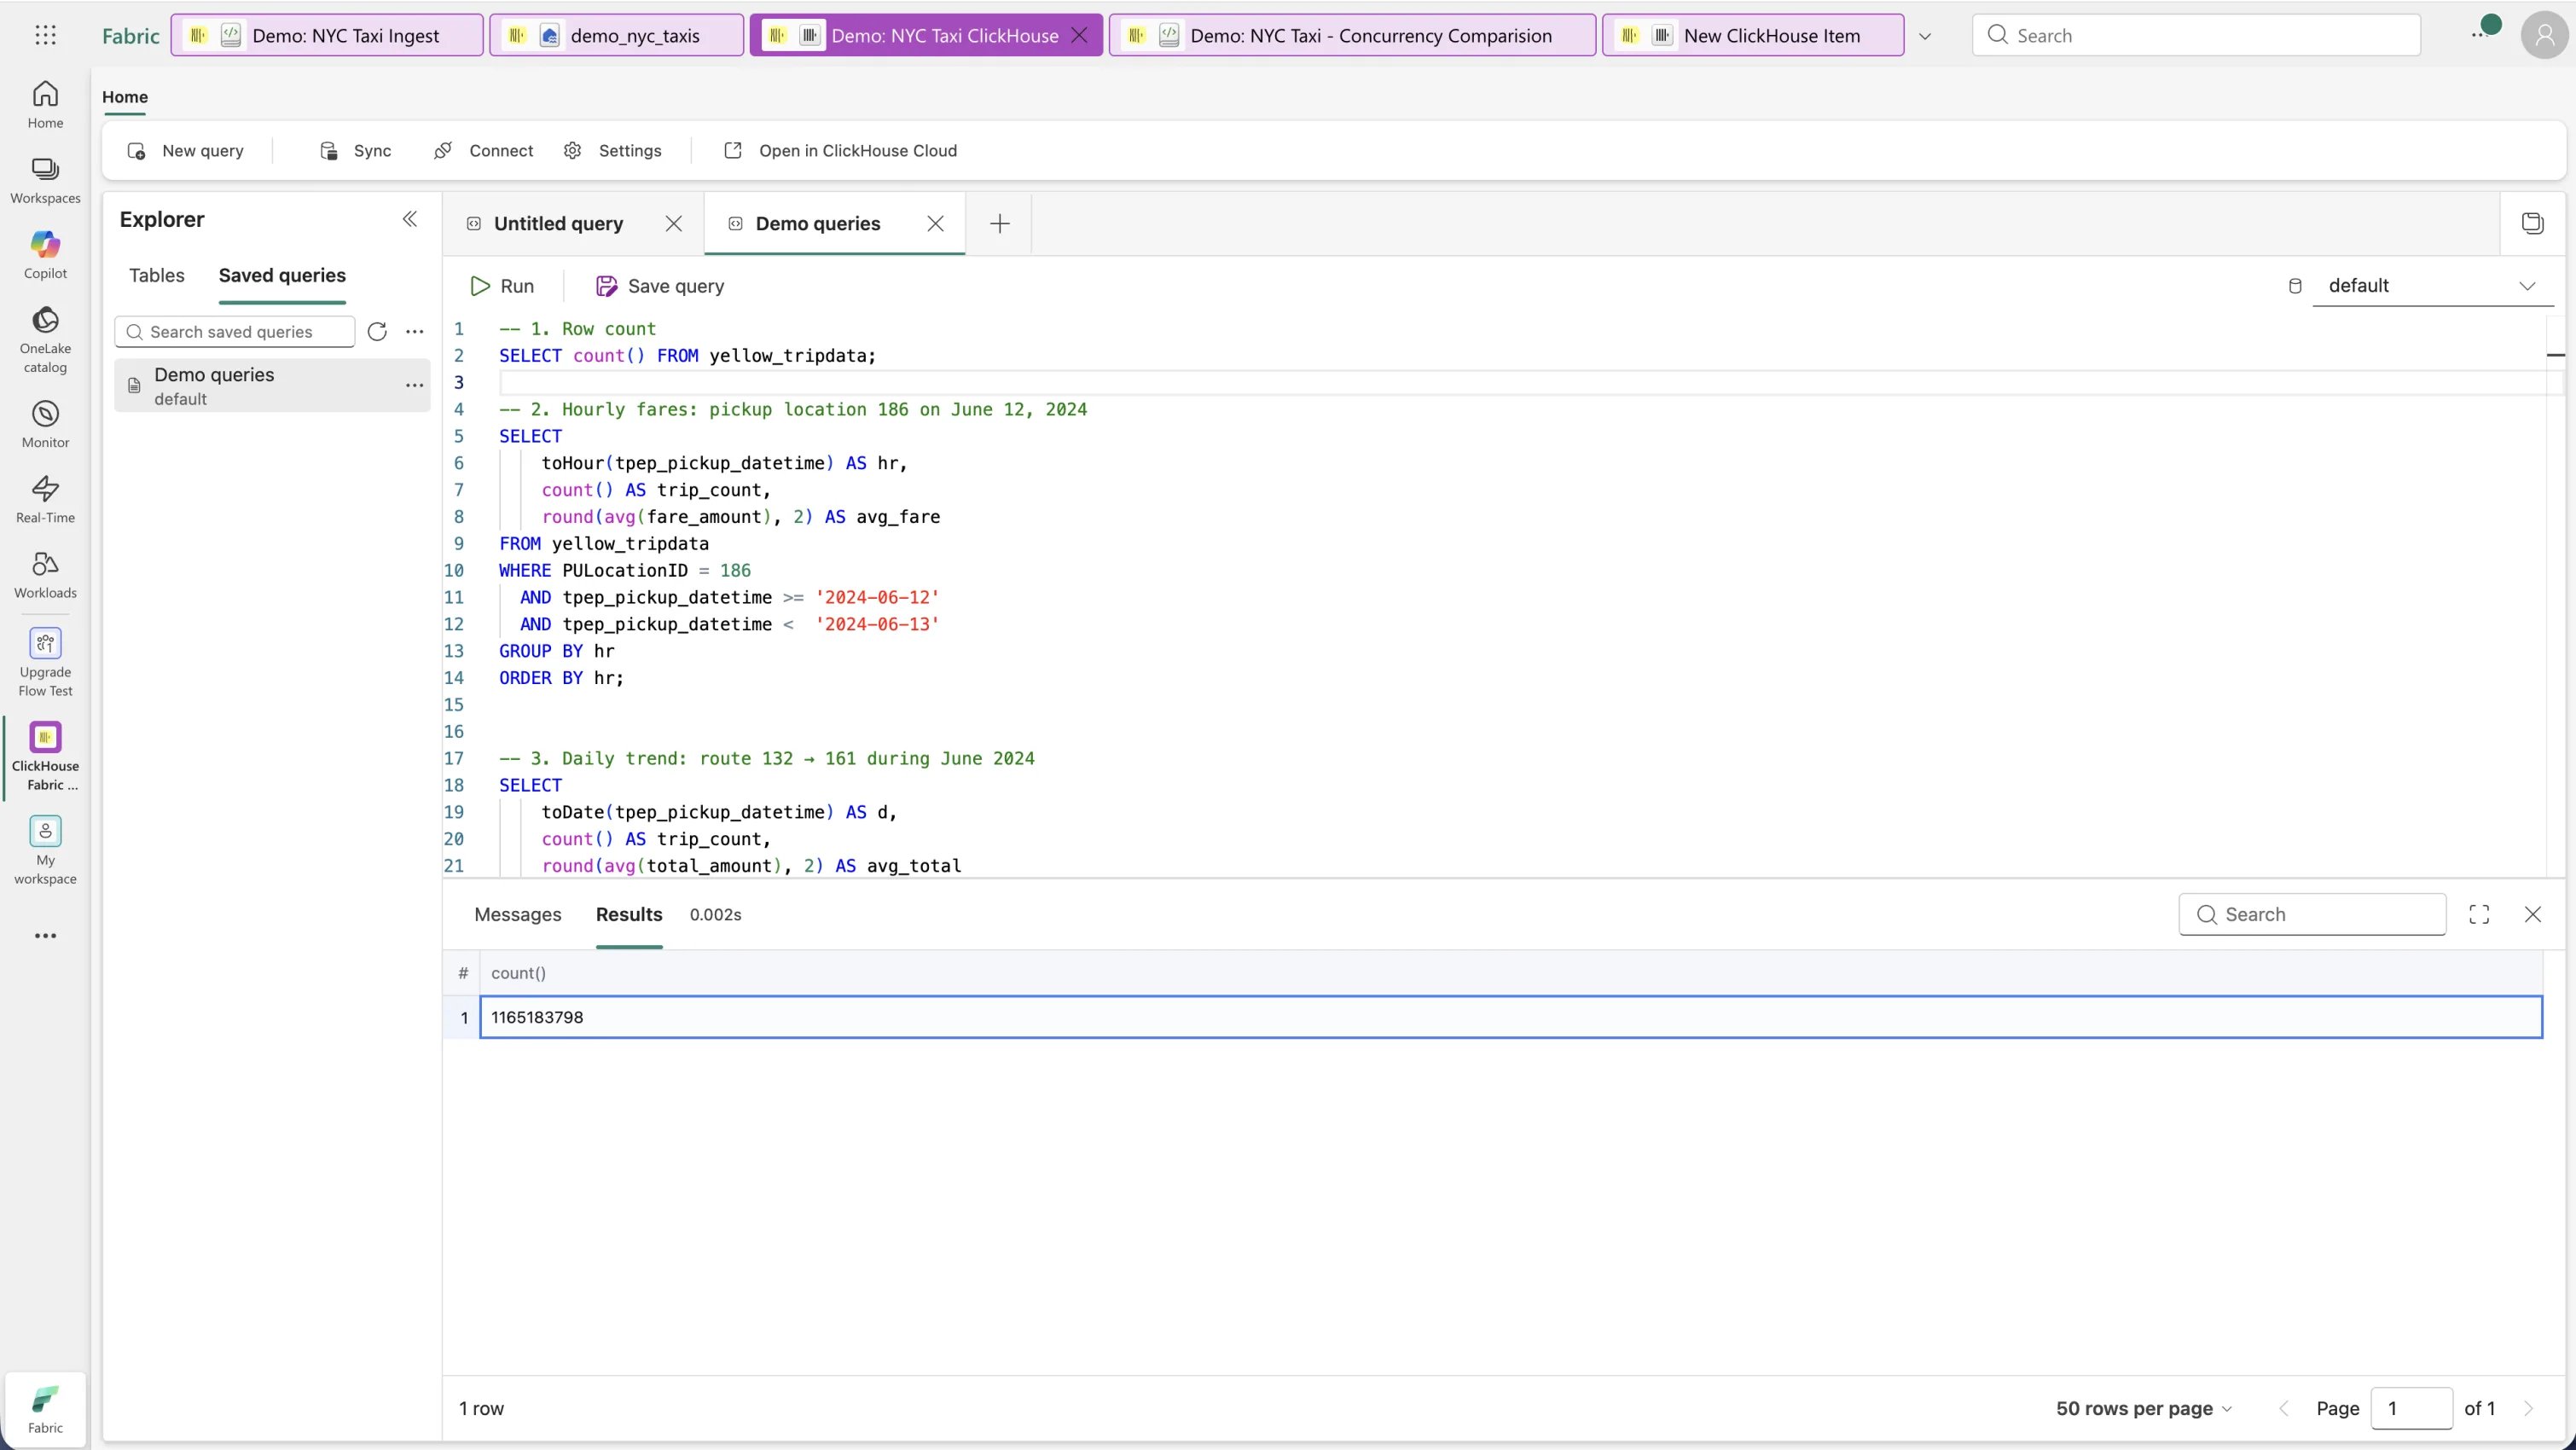Viewport: 2576px width, 1450px height.
Task: Click Sync in toolbar
Action: [355, 151]
